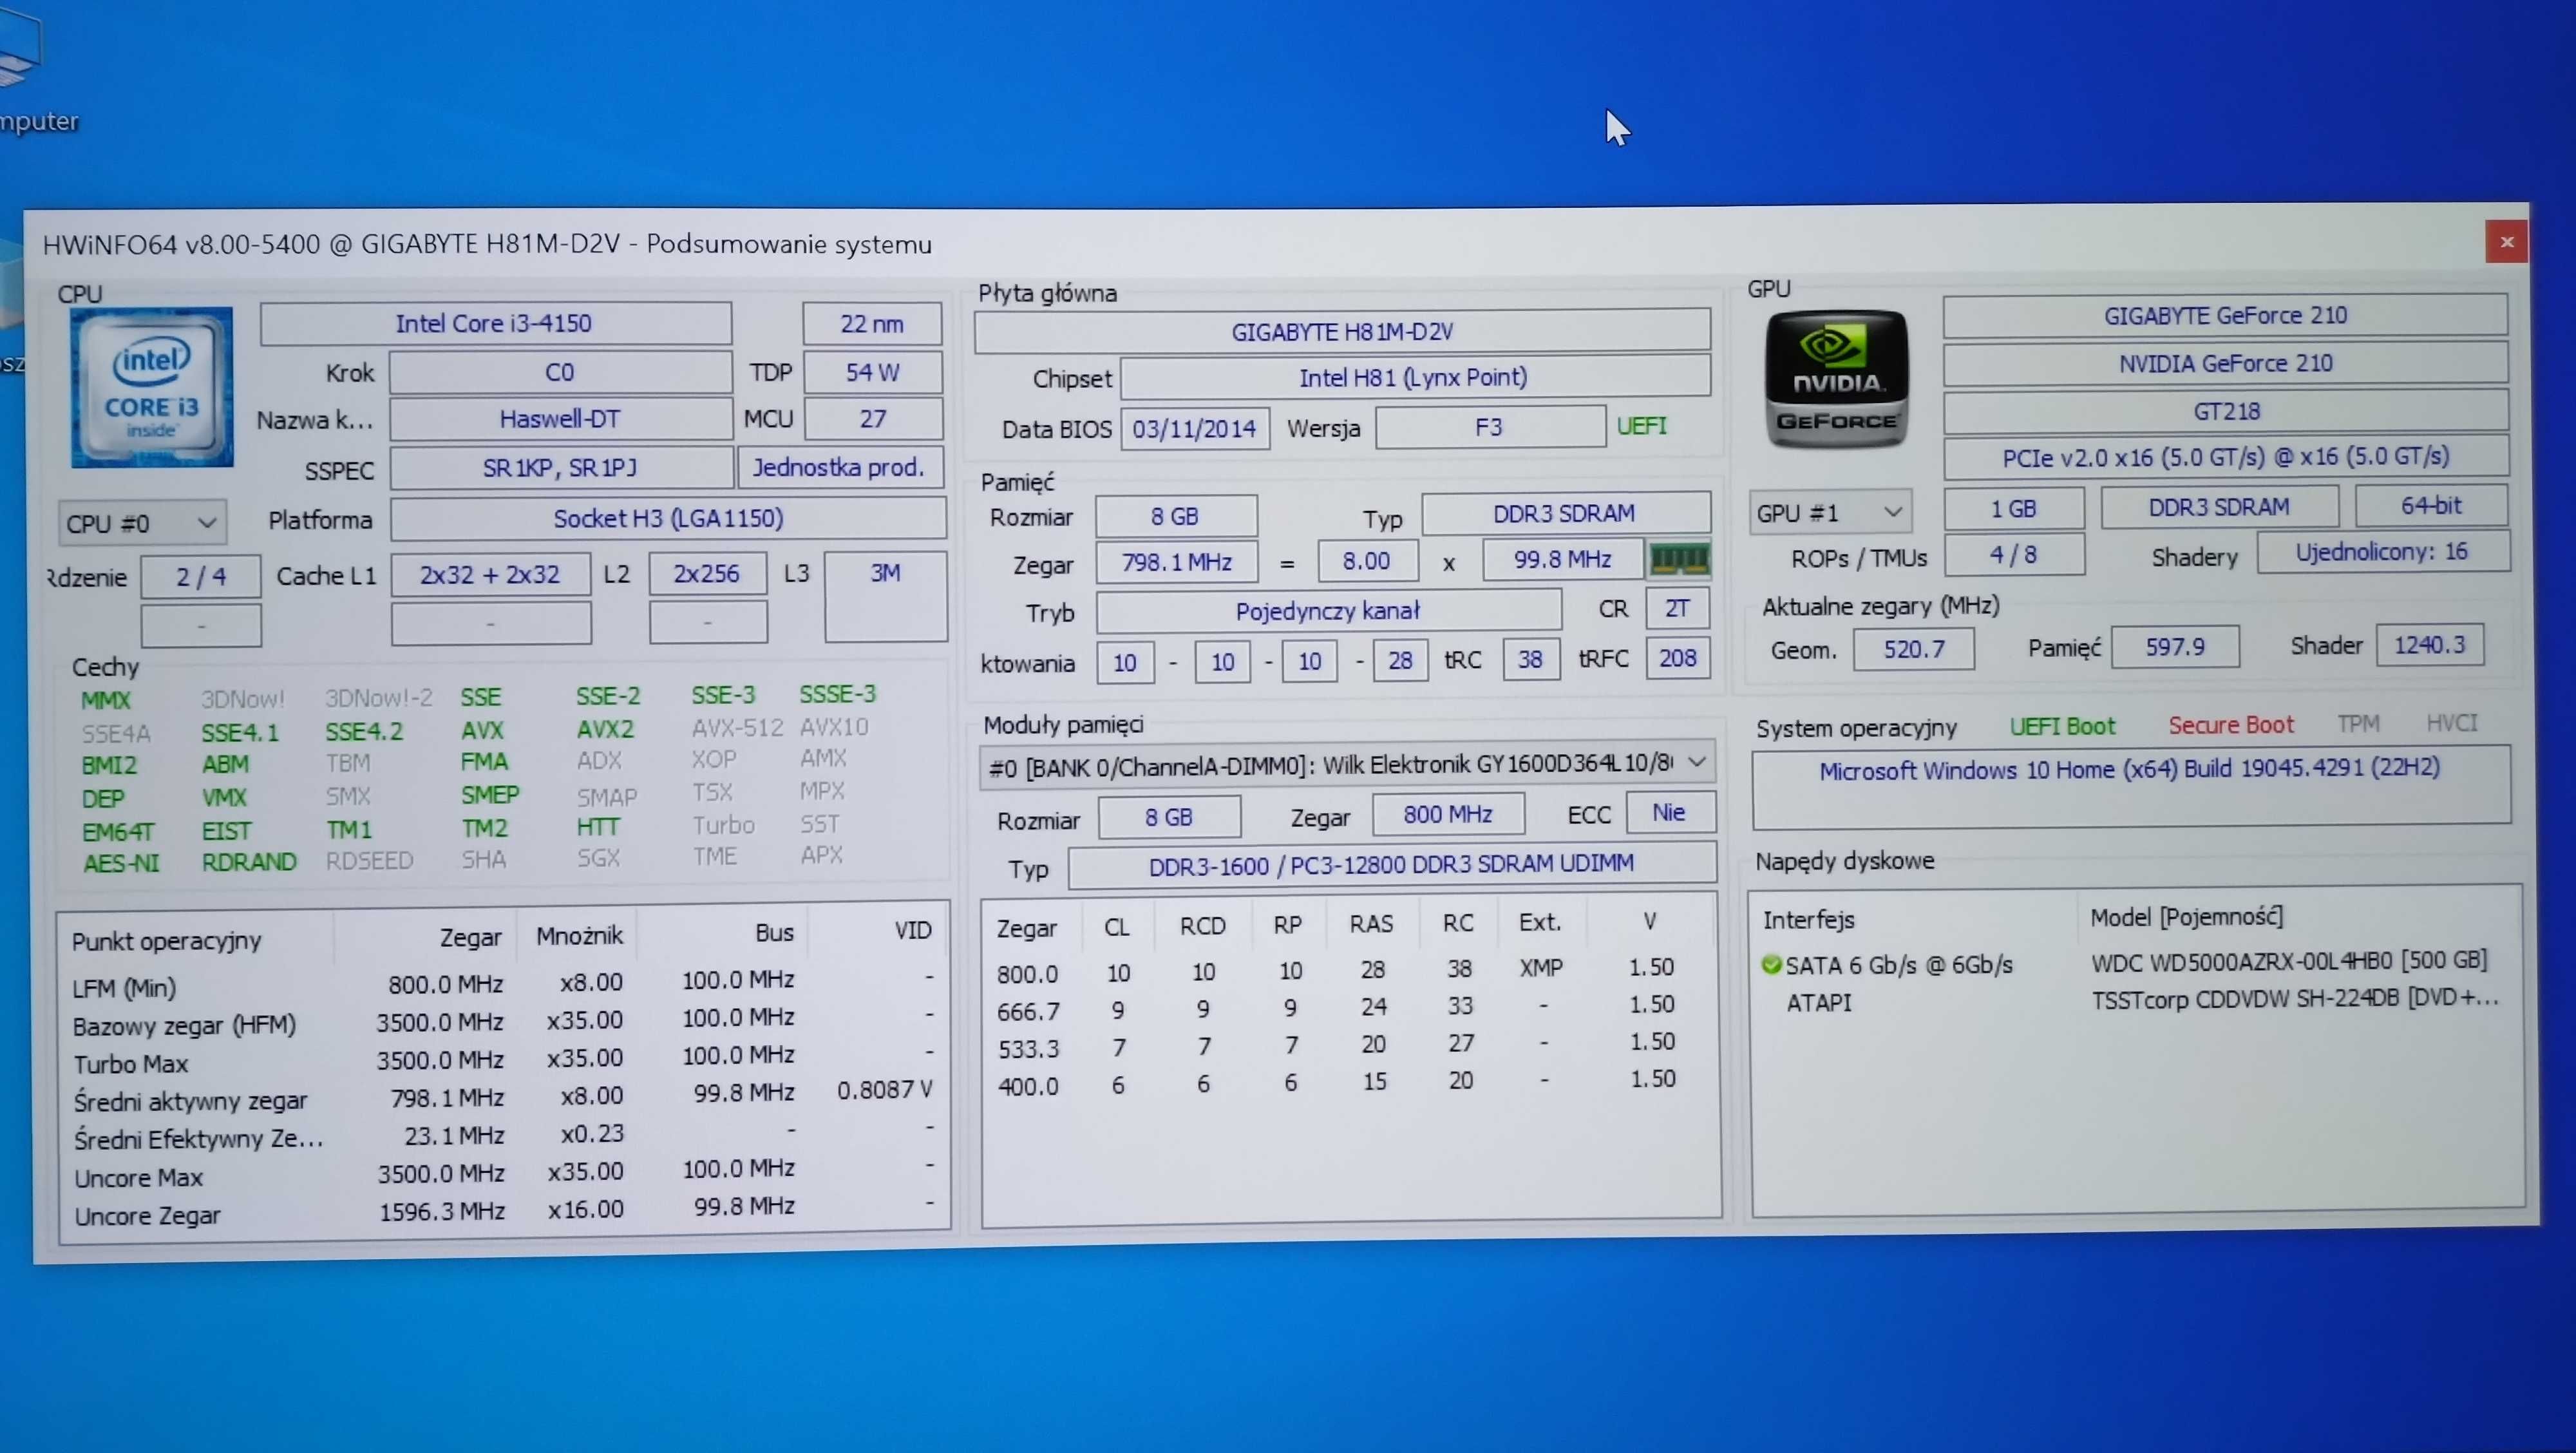Click the module clock 800 MHz field

tap(1448, 814)
